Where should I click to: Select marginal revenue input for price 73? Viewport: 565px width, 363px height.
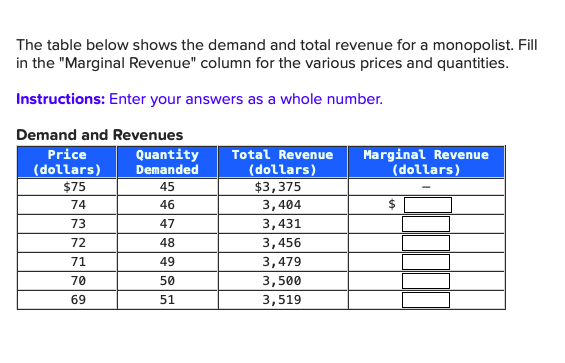click(x=426, y=224)
